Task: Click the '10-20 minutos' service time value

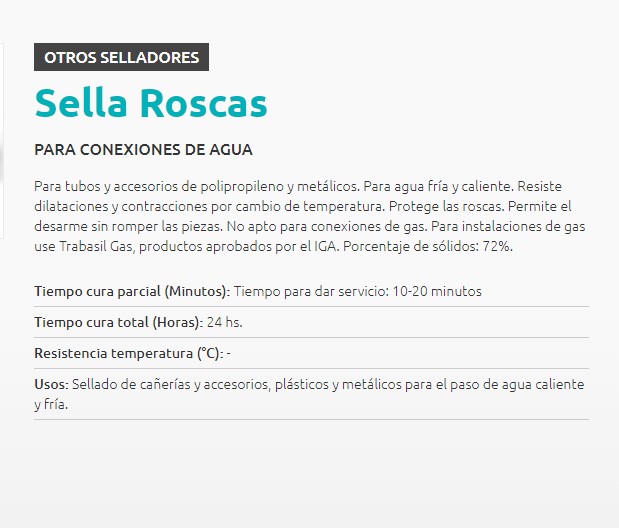Action: [x=437, y=291]
